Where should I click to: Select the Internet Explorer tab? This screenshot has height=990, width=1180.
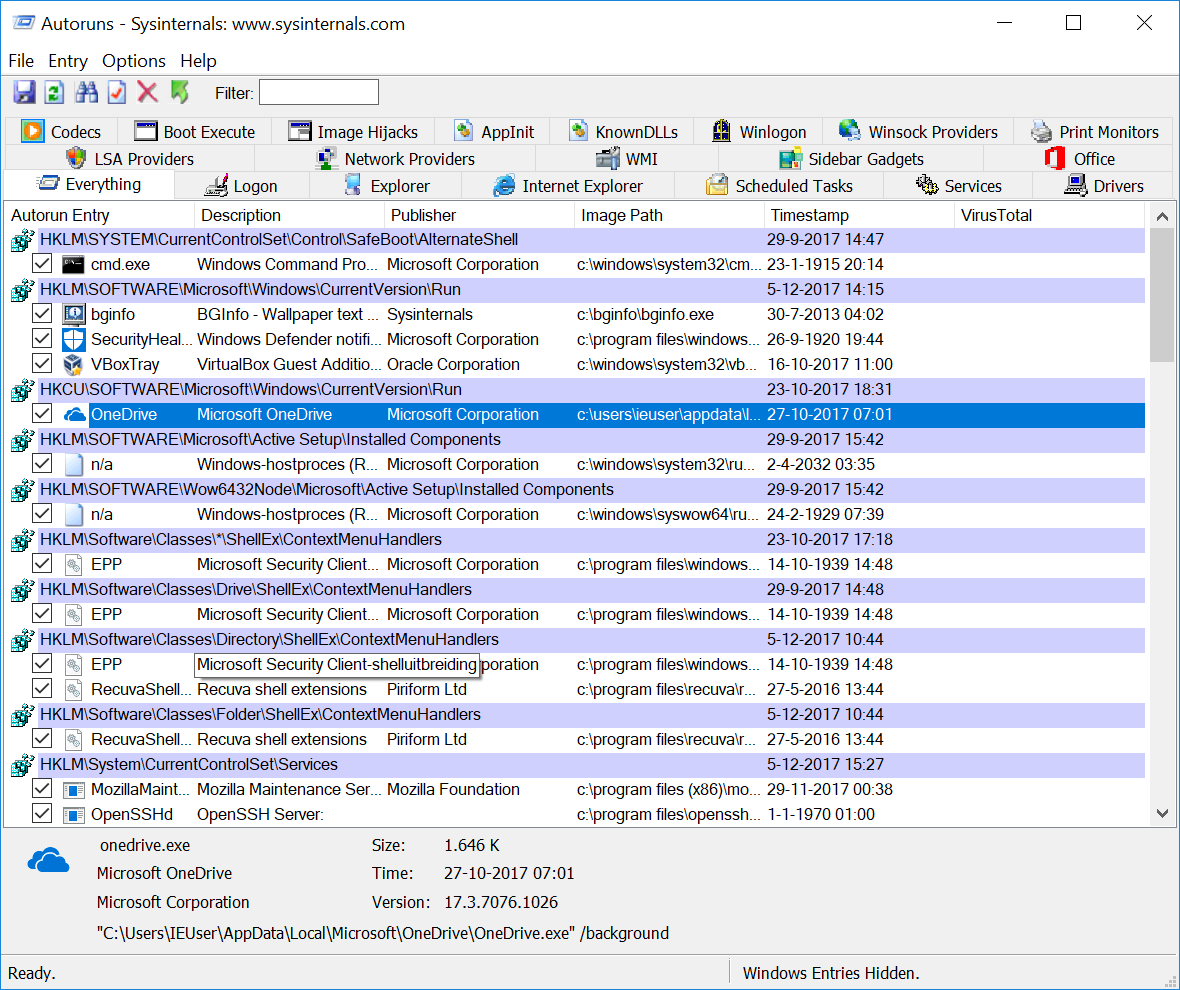567,186
